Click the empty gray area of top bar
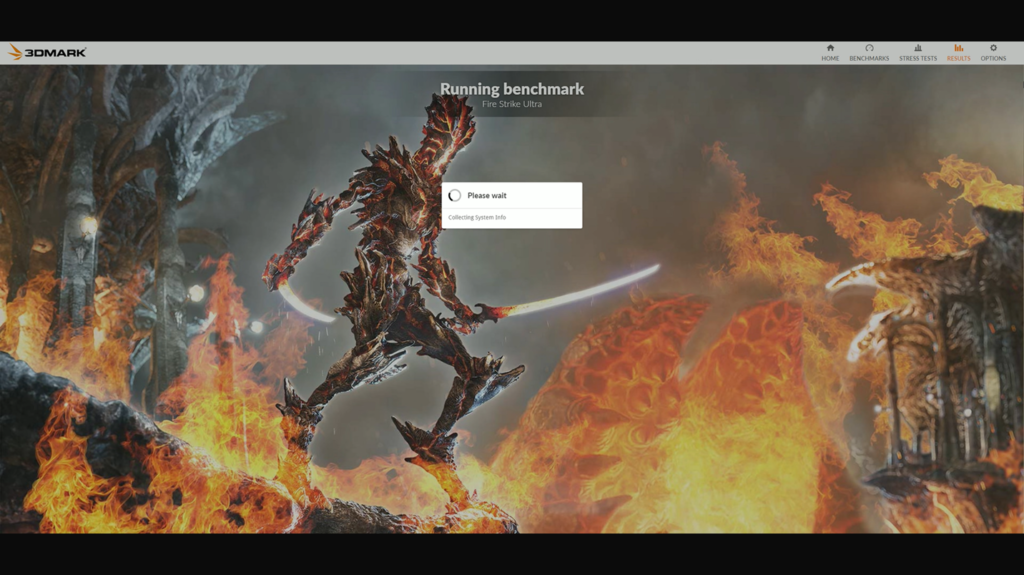 coord(450,52)
